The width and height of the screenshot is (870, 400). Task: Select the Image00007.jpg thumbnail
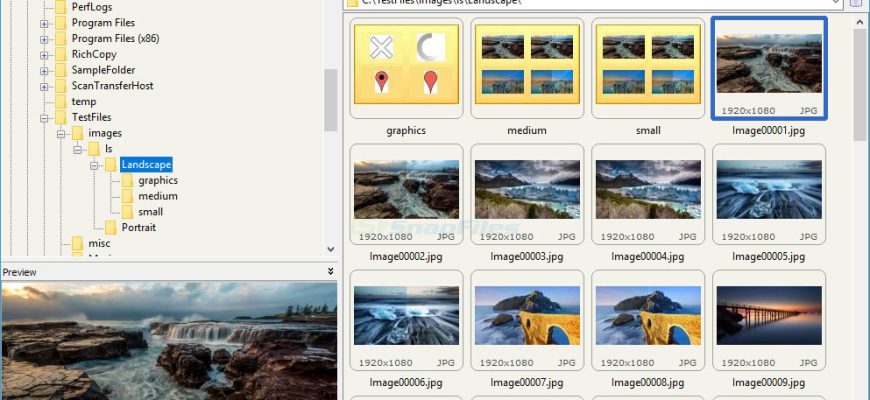coord(527,320)
